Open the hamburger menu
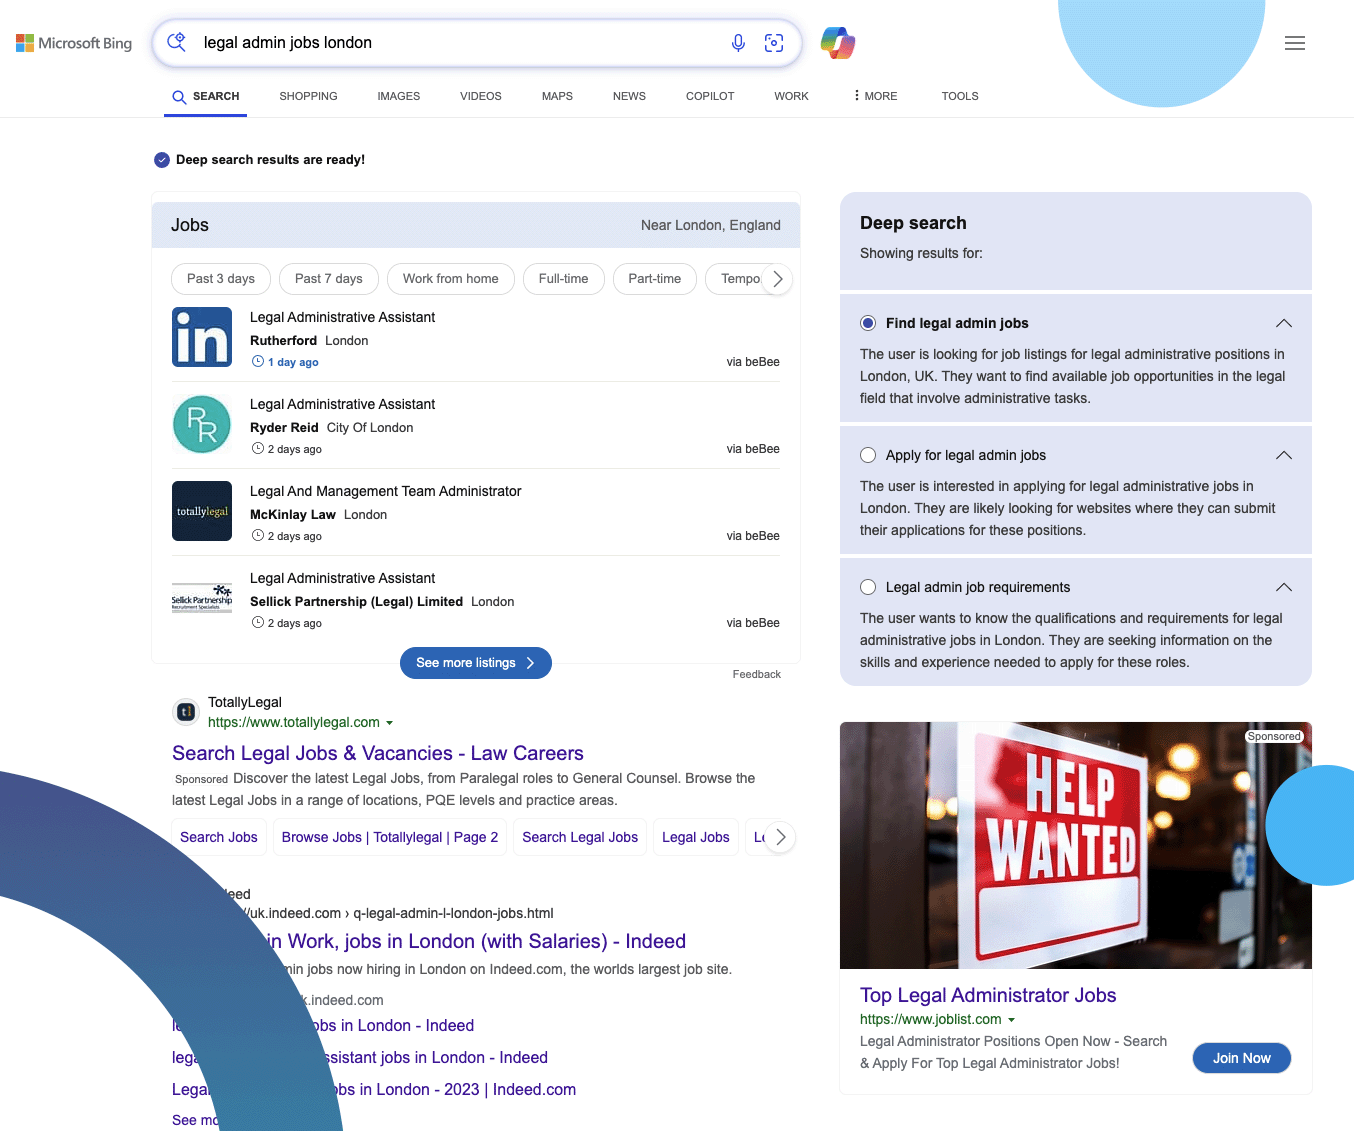The height and width of the screenshot is (1131, 1354). point(1295,43)
